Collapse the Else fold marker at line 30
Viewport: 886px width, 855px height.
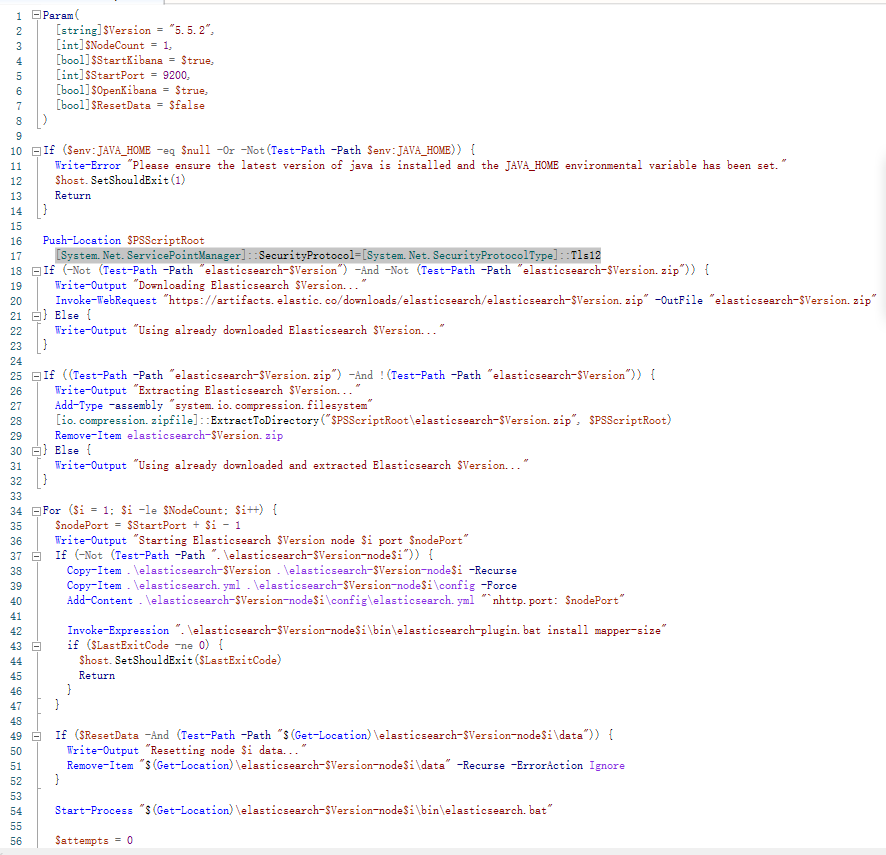(36, 451)
